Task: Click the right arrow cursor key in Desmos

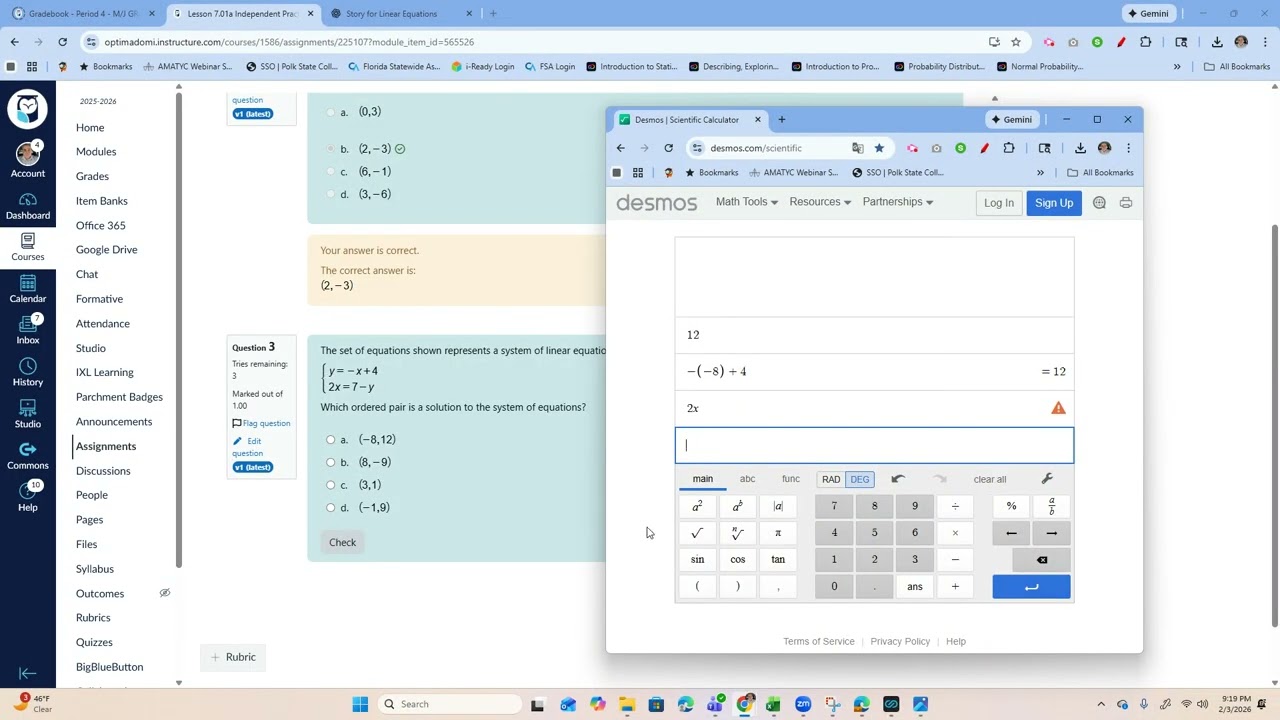Action: tap(1051, 533)
